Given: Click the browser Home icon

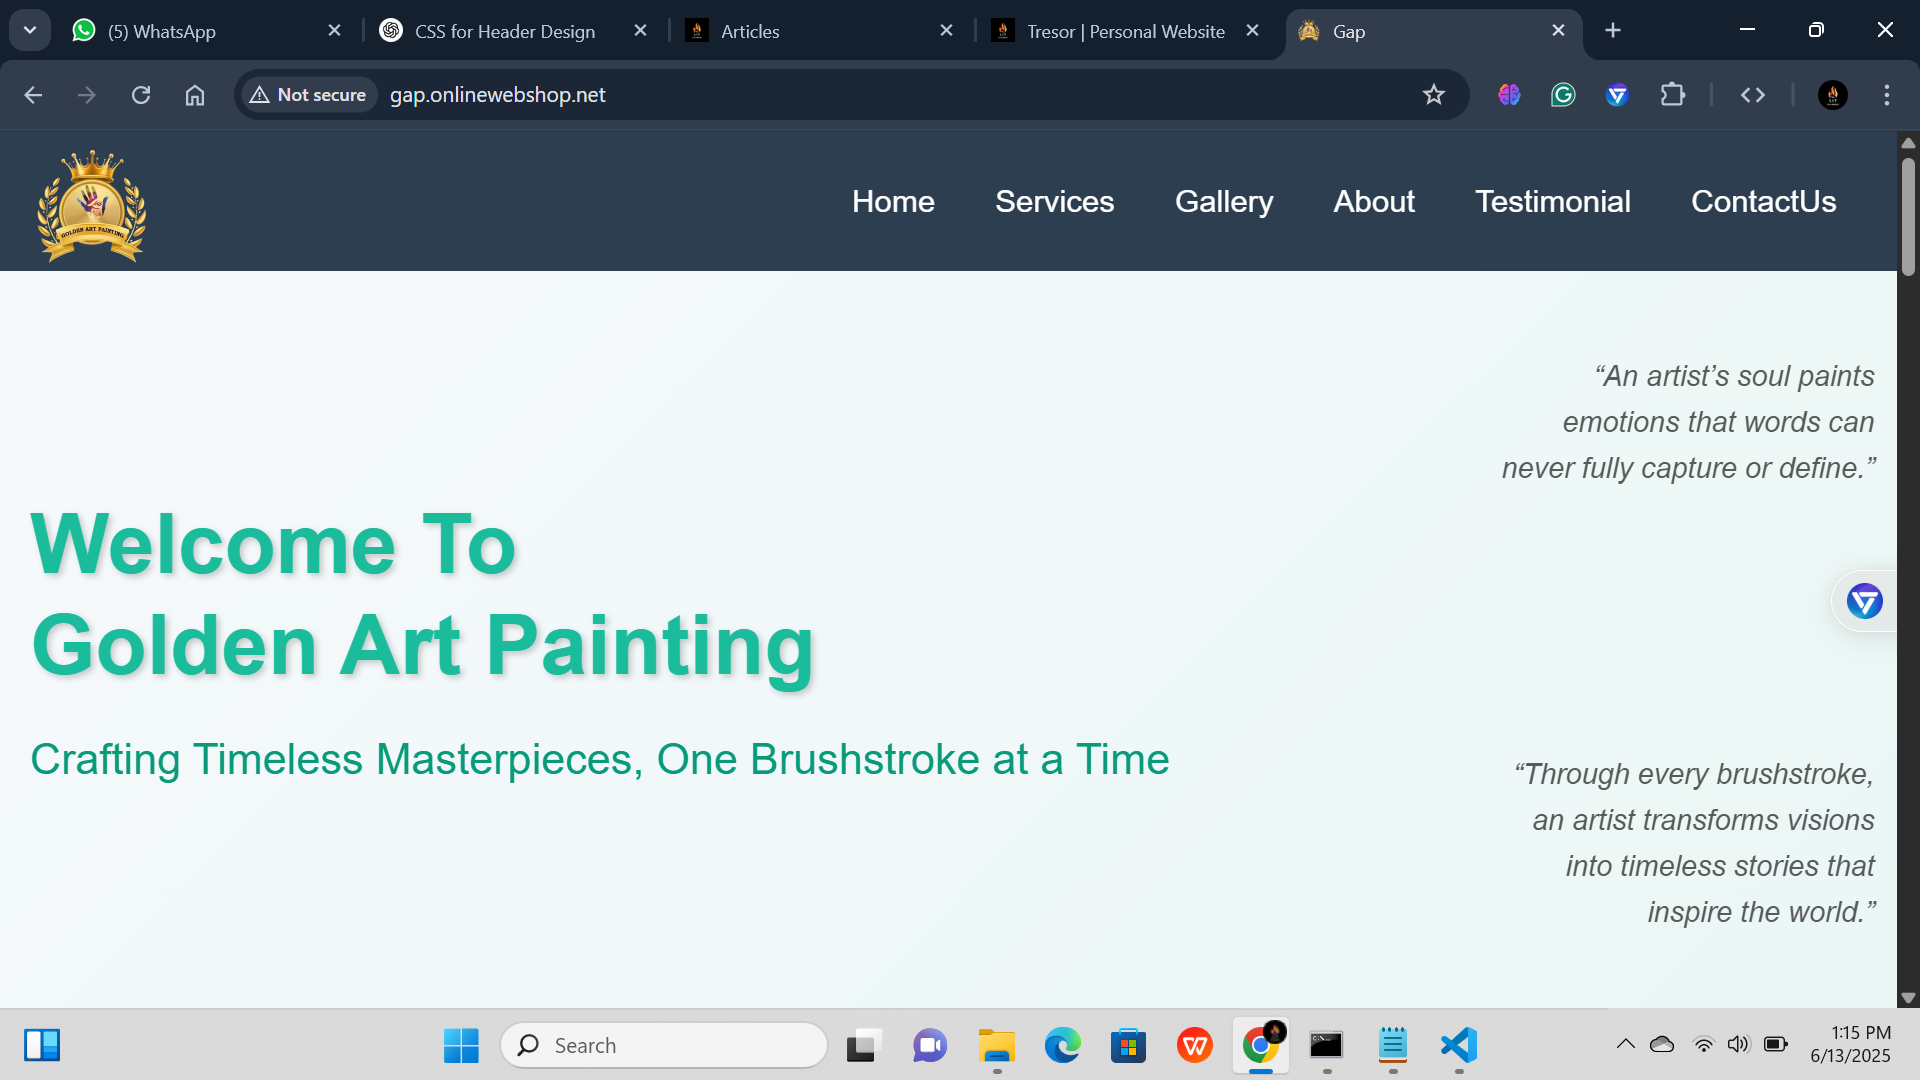Looking at the screenshot, I should pos(195,95).
